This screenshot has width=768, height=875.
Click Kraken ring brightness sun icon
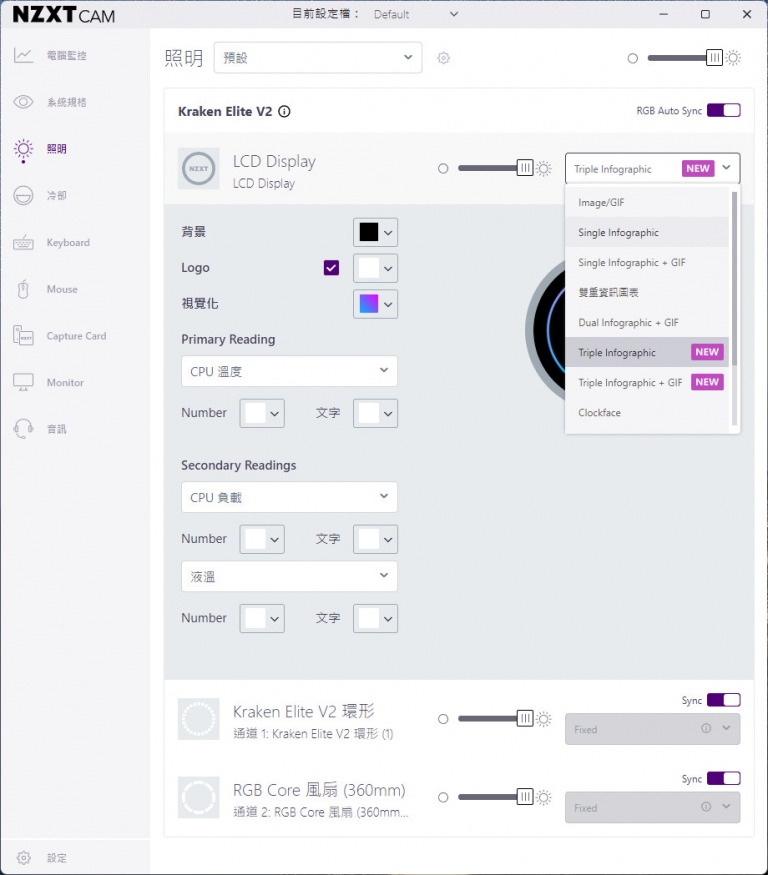pos(544,719)
